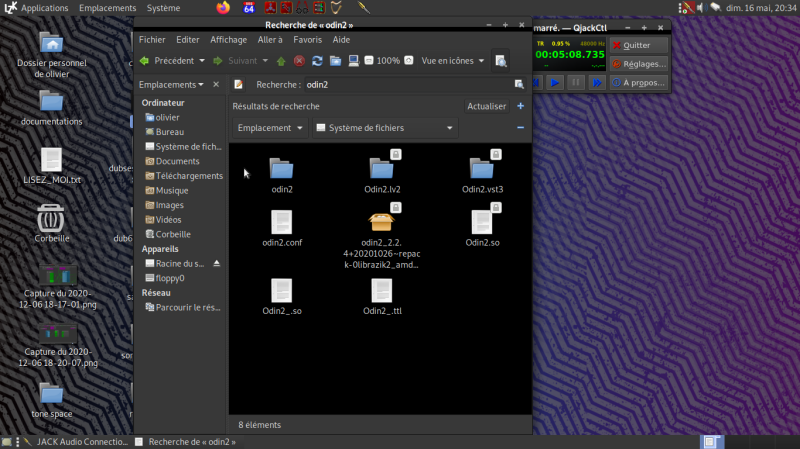This screenshot has width=800, height=449.
Task: Open the Système de fichiers location dropdown
Action: pos(385,128)
